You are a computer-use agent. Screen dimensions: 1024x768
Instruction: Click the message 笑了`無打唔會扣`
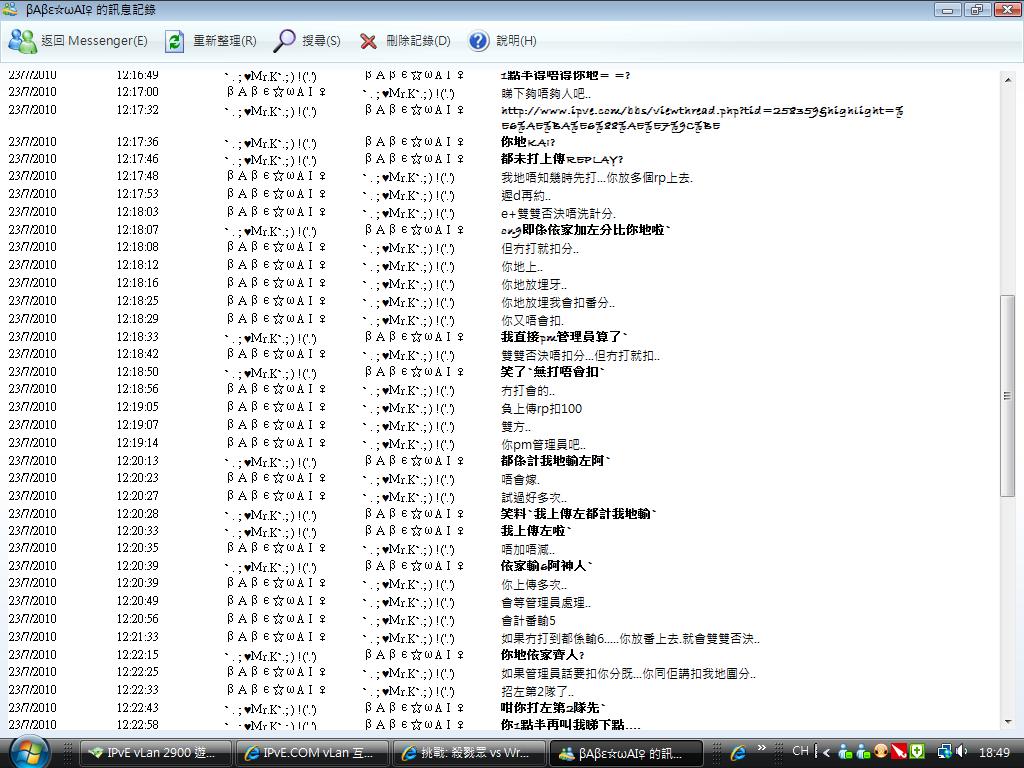click(x=552, y=372)
